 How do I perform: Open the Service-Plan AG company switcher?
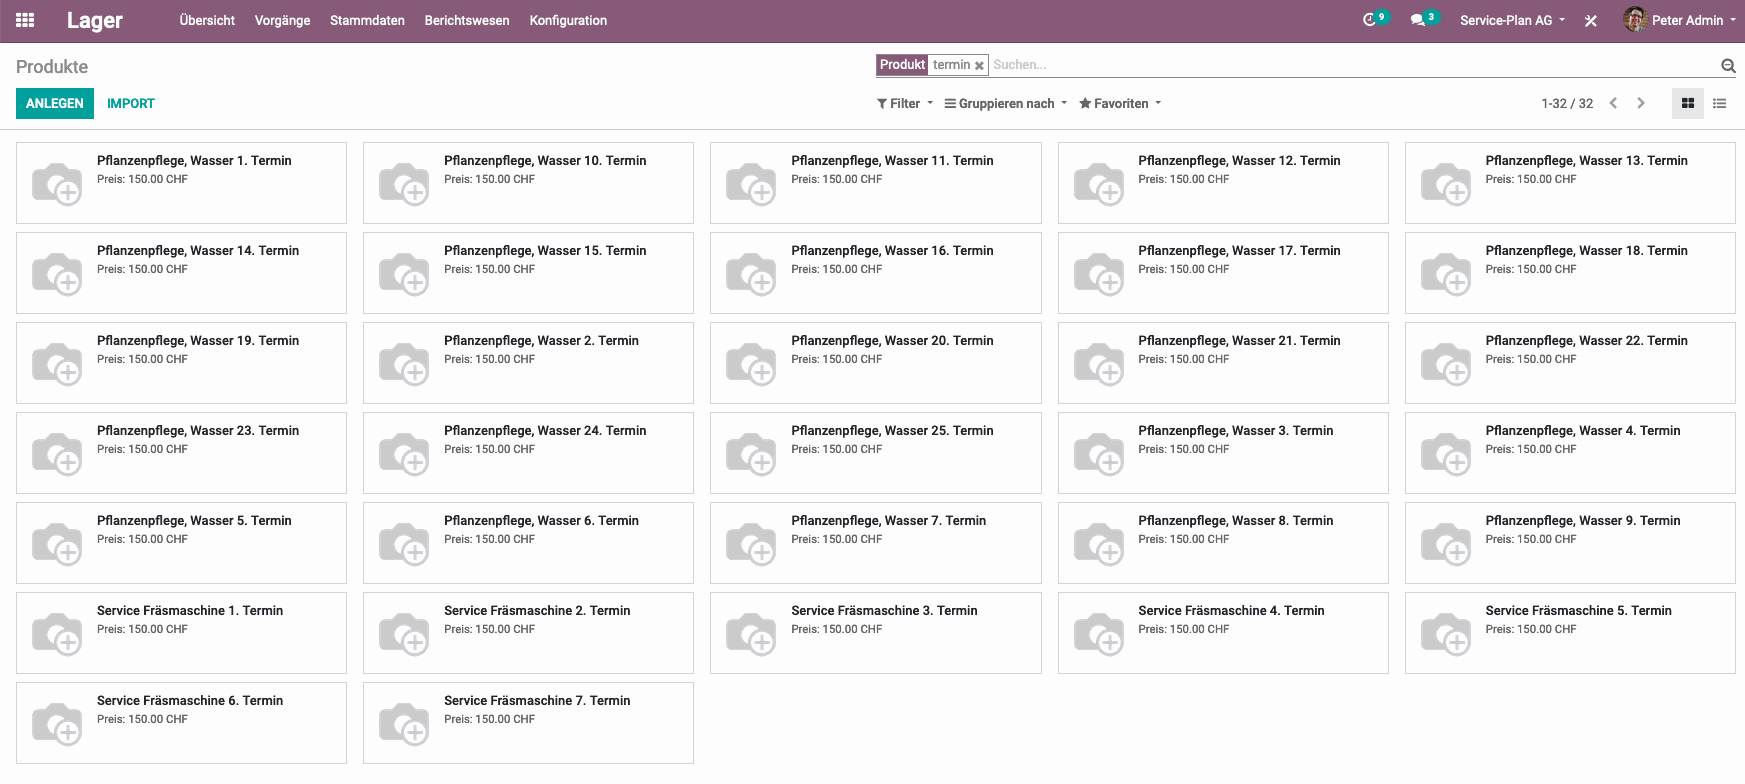click(x=1512, y=20)
